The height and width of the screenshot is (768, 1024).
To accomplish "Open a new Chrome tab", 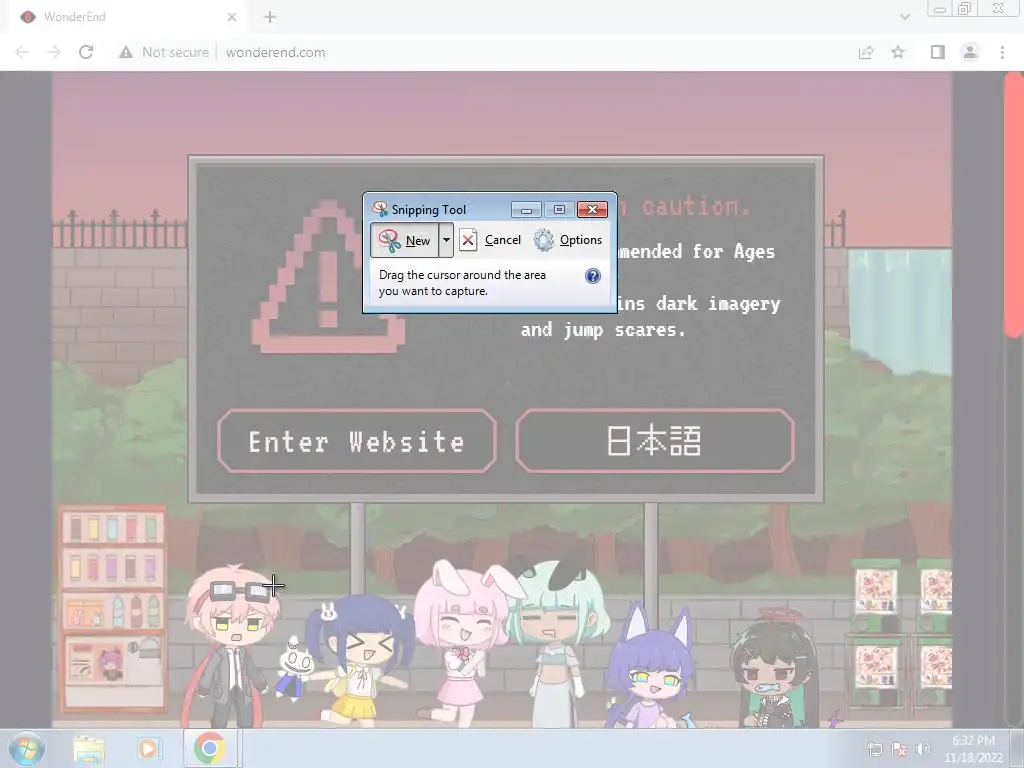I will point(270,17).
